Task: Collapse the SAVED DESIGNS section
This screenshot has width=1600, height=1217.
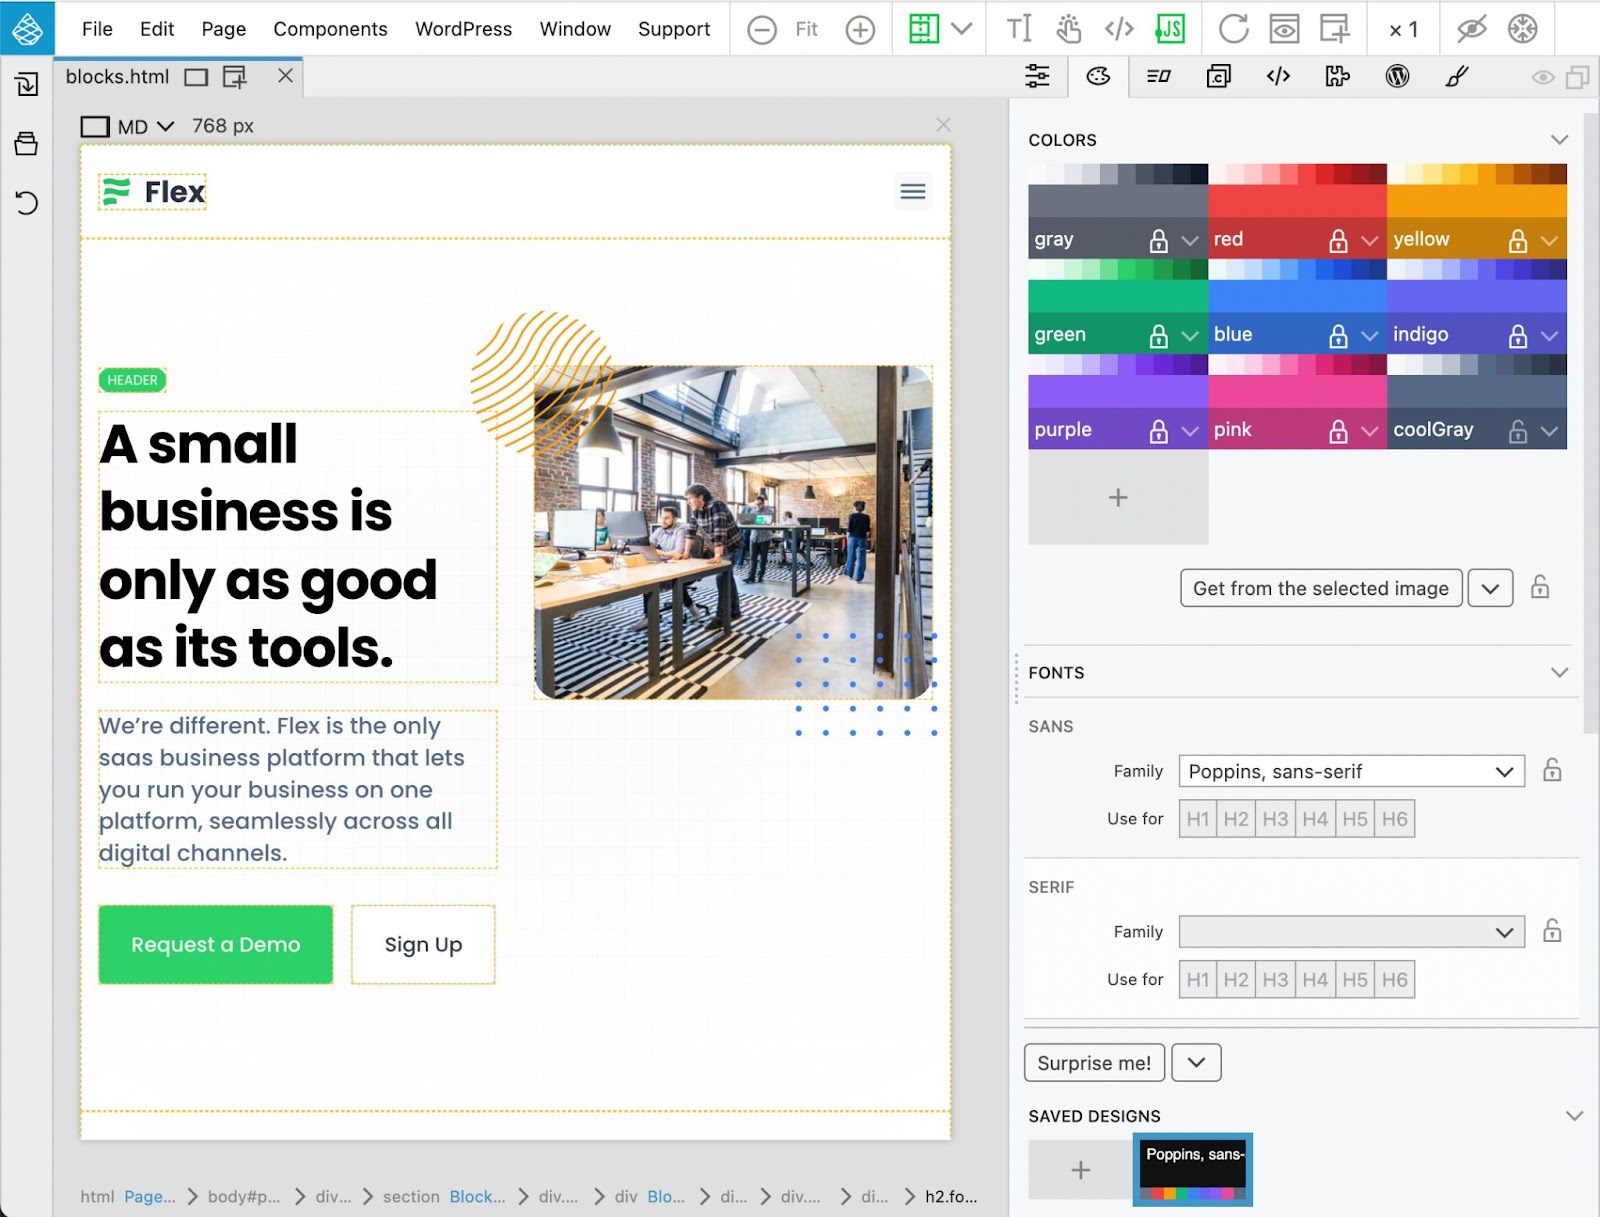Action: pyautogui.click(x=1574, y=1116)
